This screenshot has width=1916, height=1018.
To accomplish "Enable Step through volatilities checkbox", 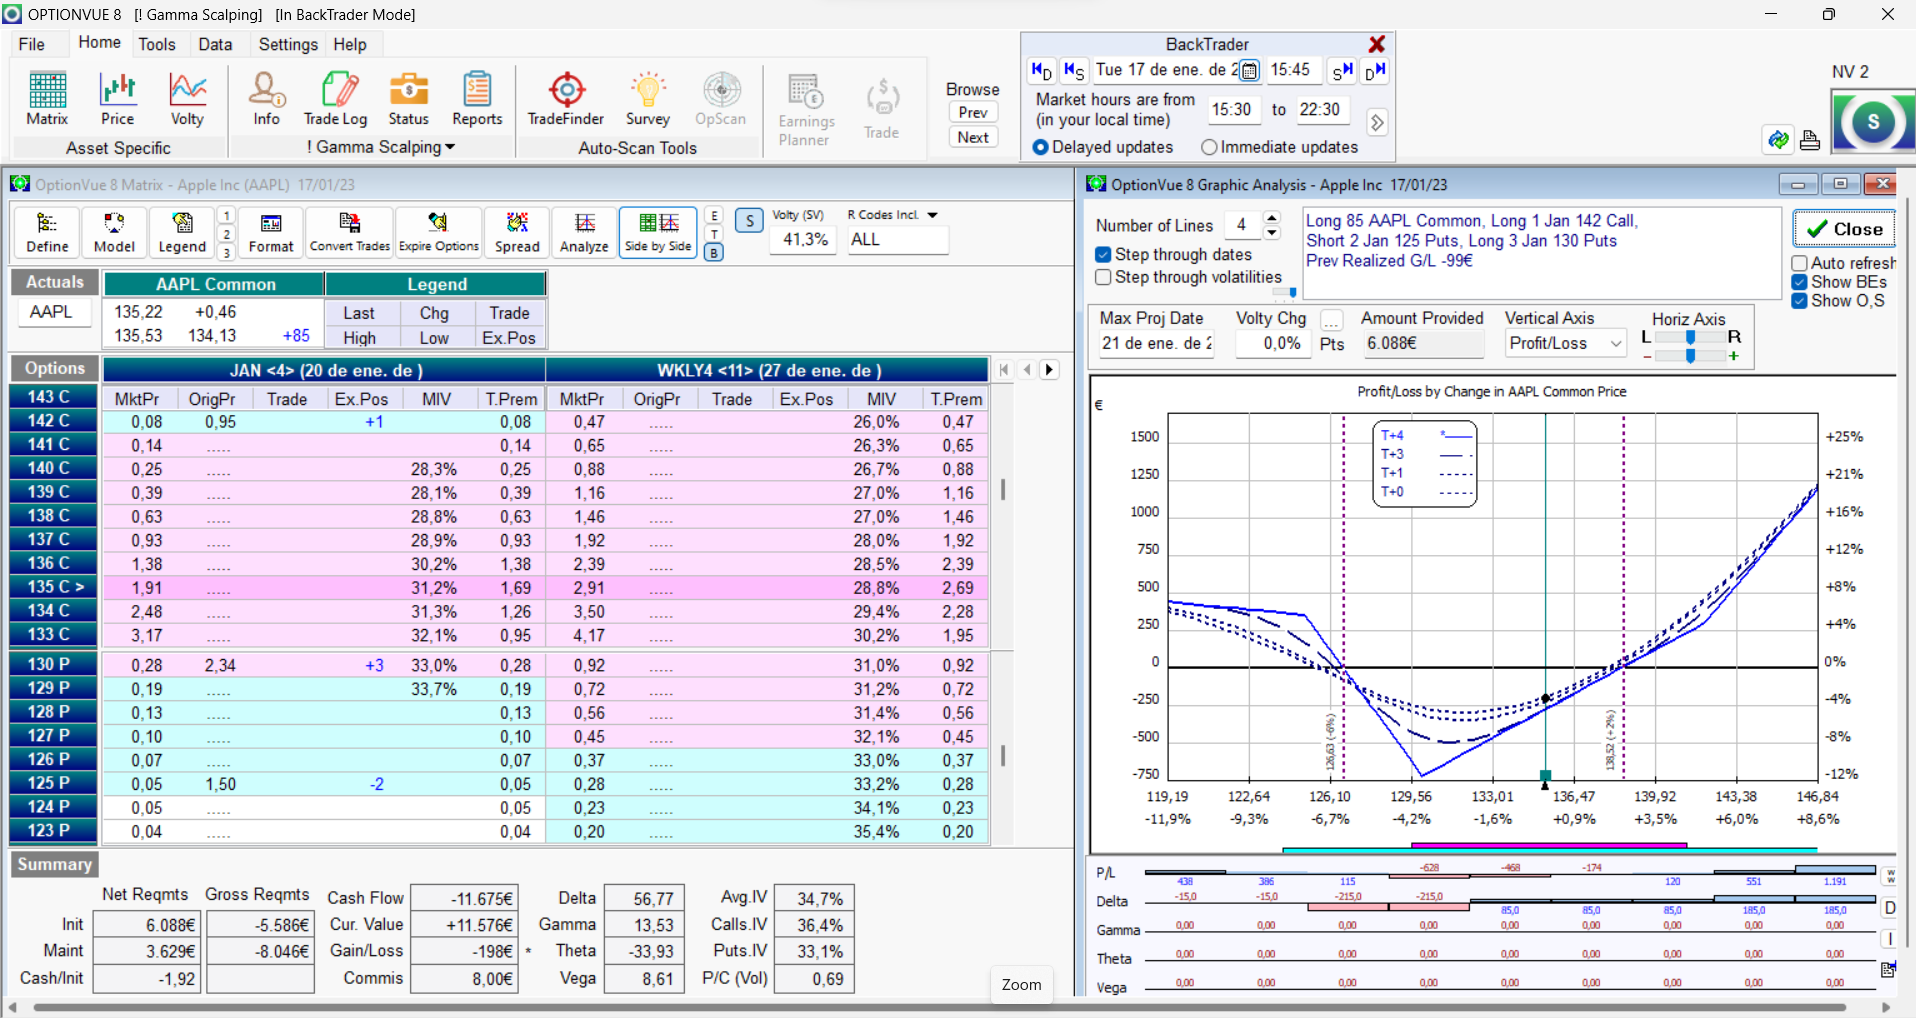I will (1103, 277).
